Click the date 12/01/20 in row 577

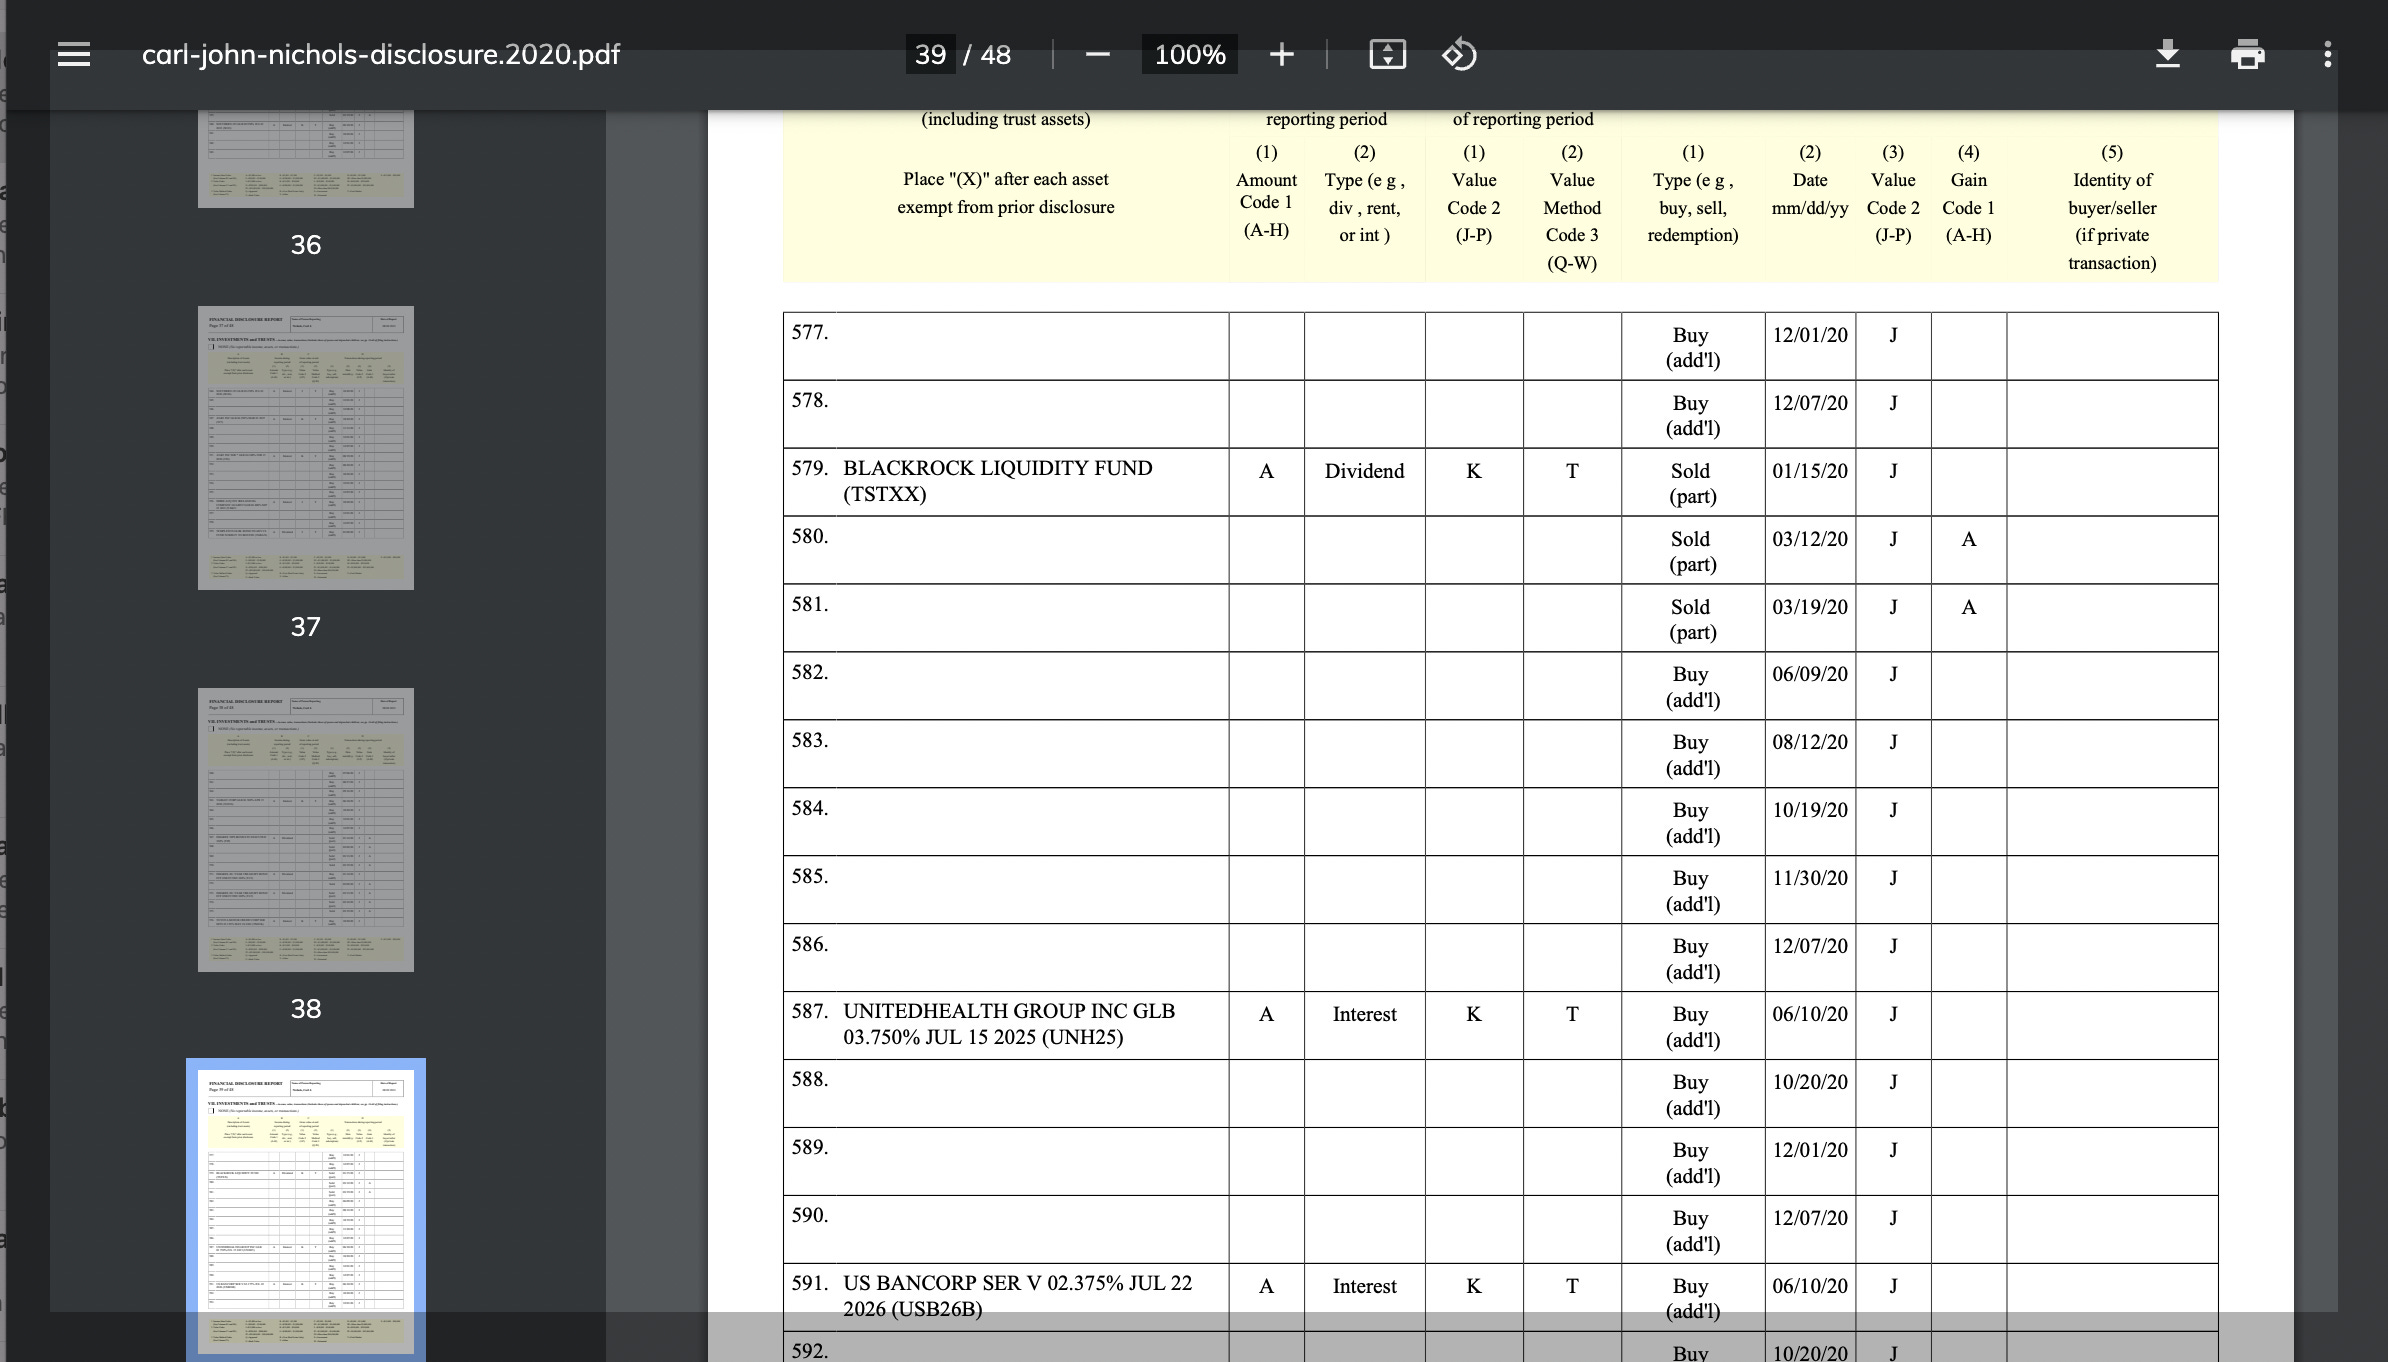(x=1810, y=335)
